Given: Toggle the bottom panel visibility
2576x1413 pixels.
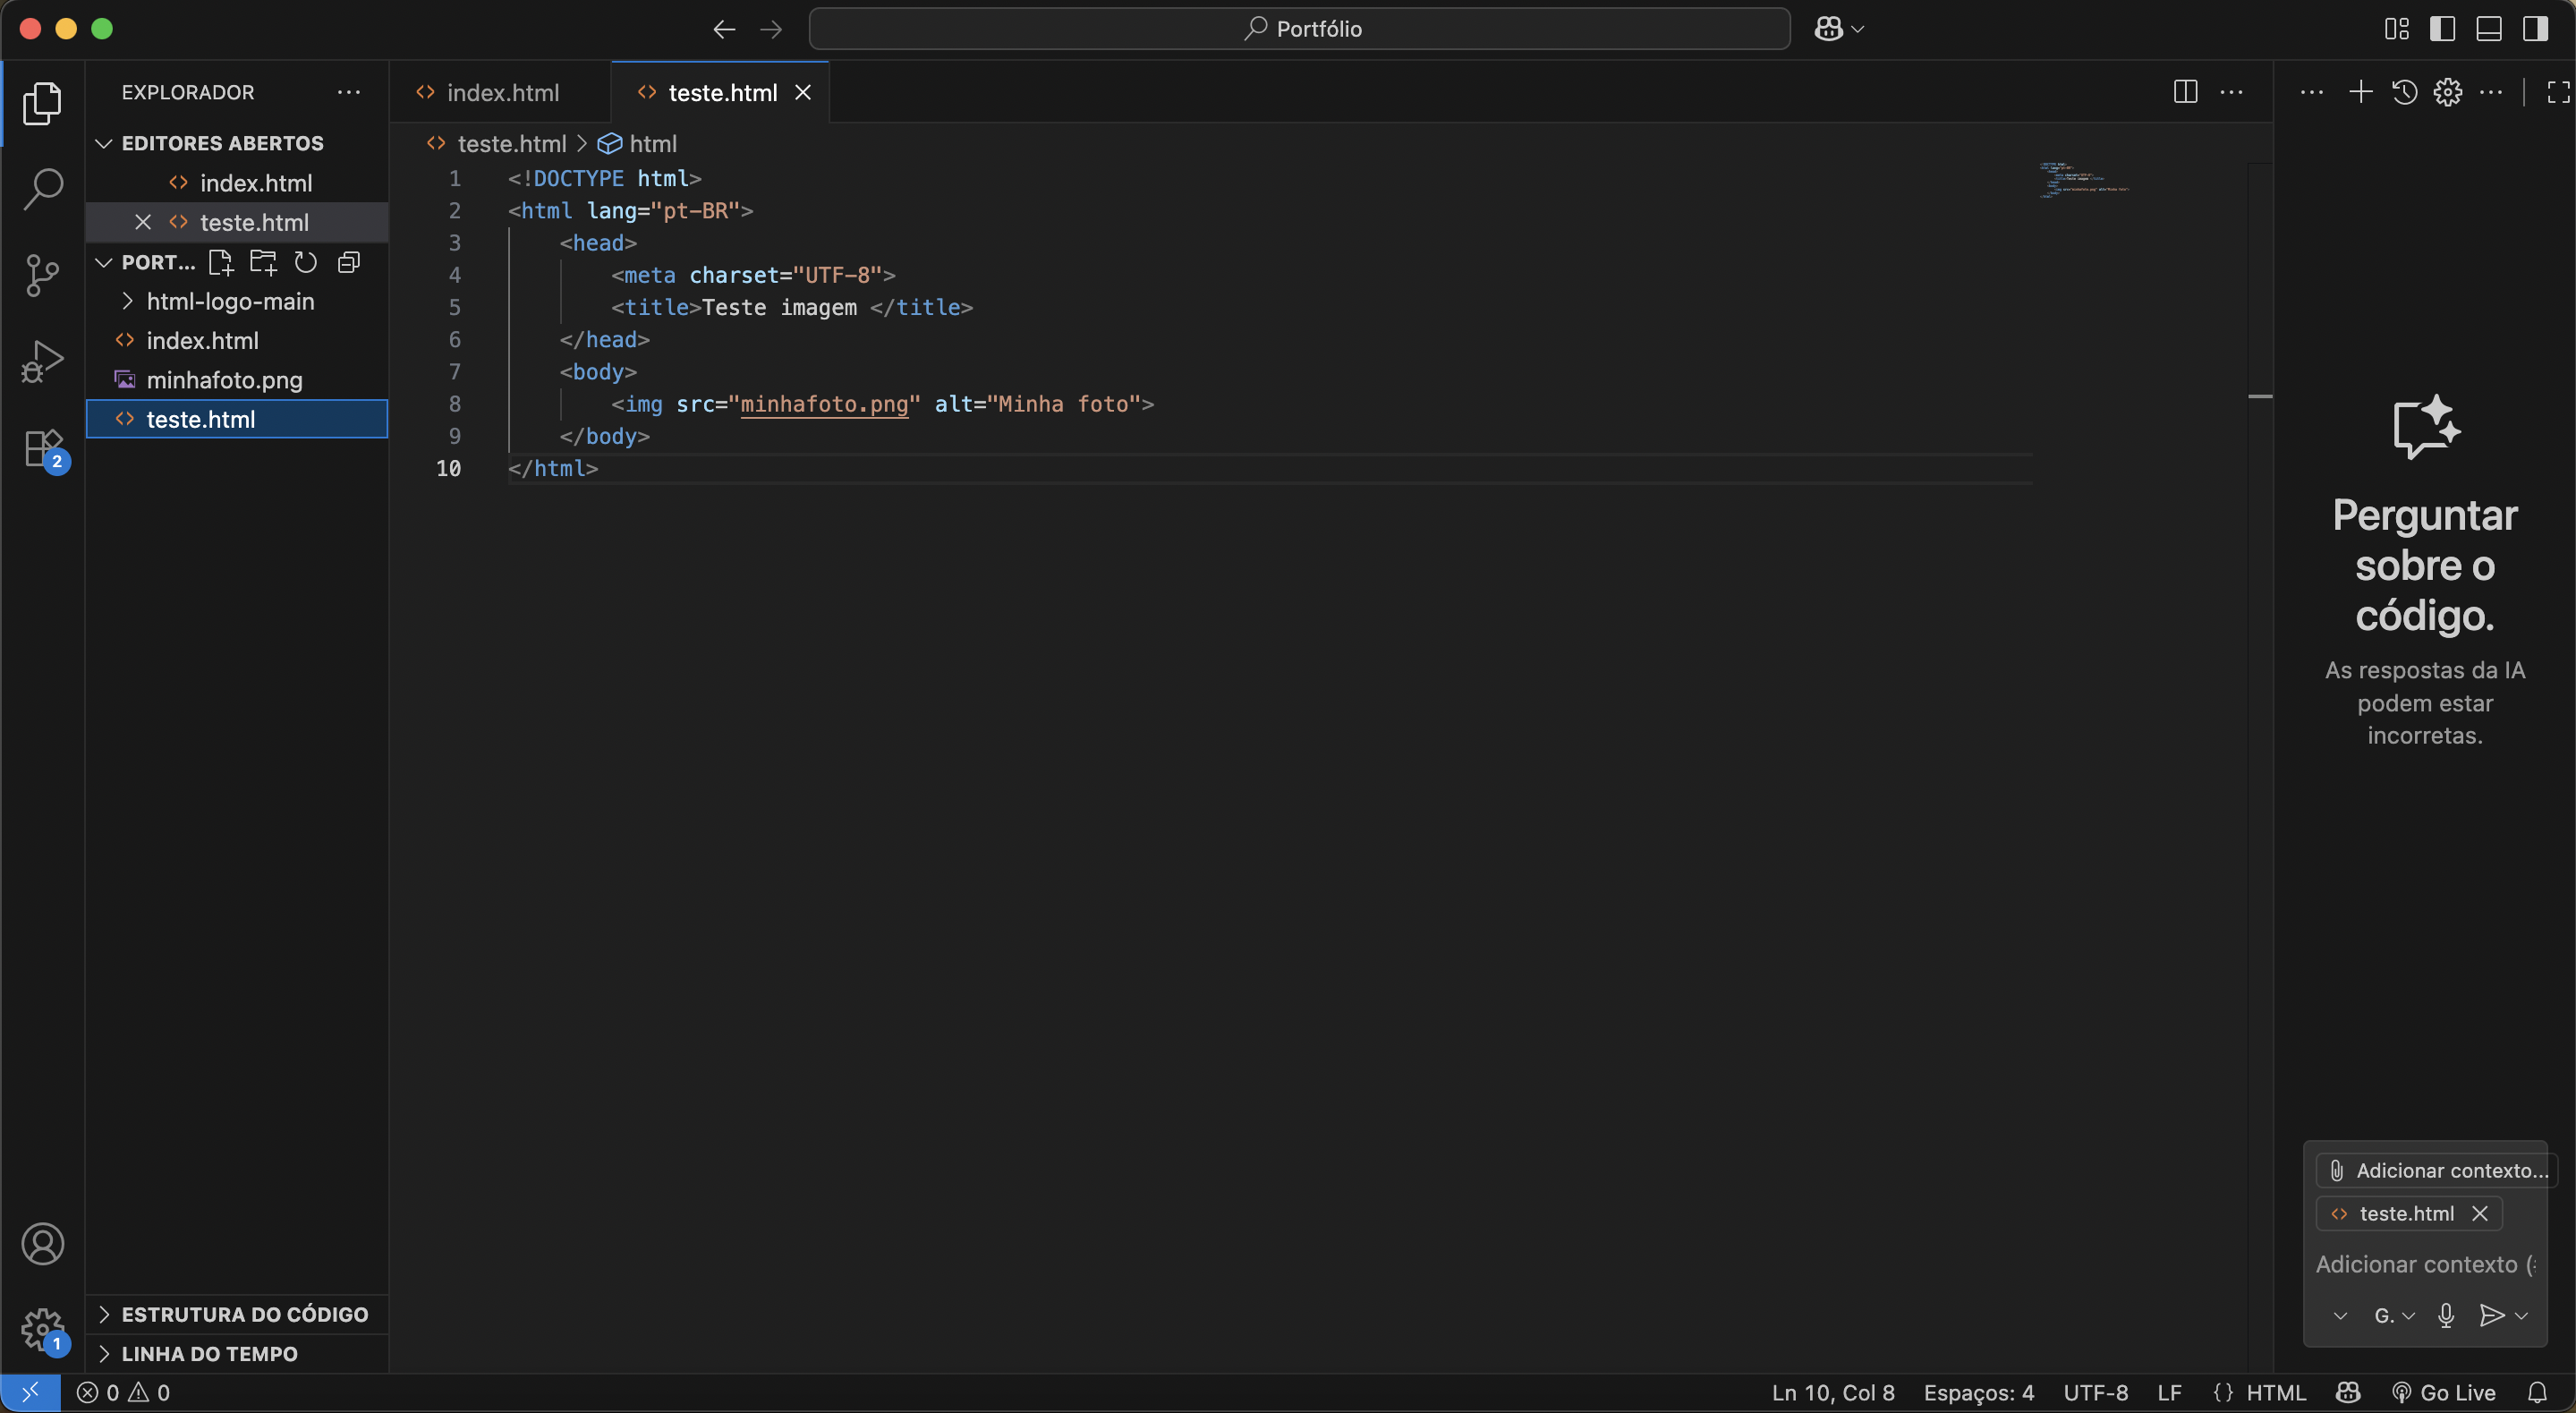Looking at the screenshot, I should pyautogui.click(x=2489, y=29).
